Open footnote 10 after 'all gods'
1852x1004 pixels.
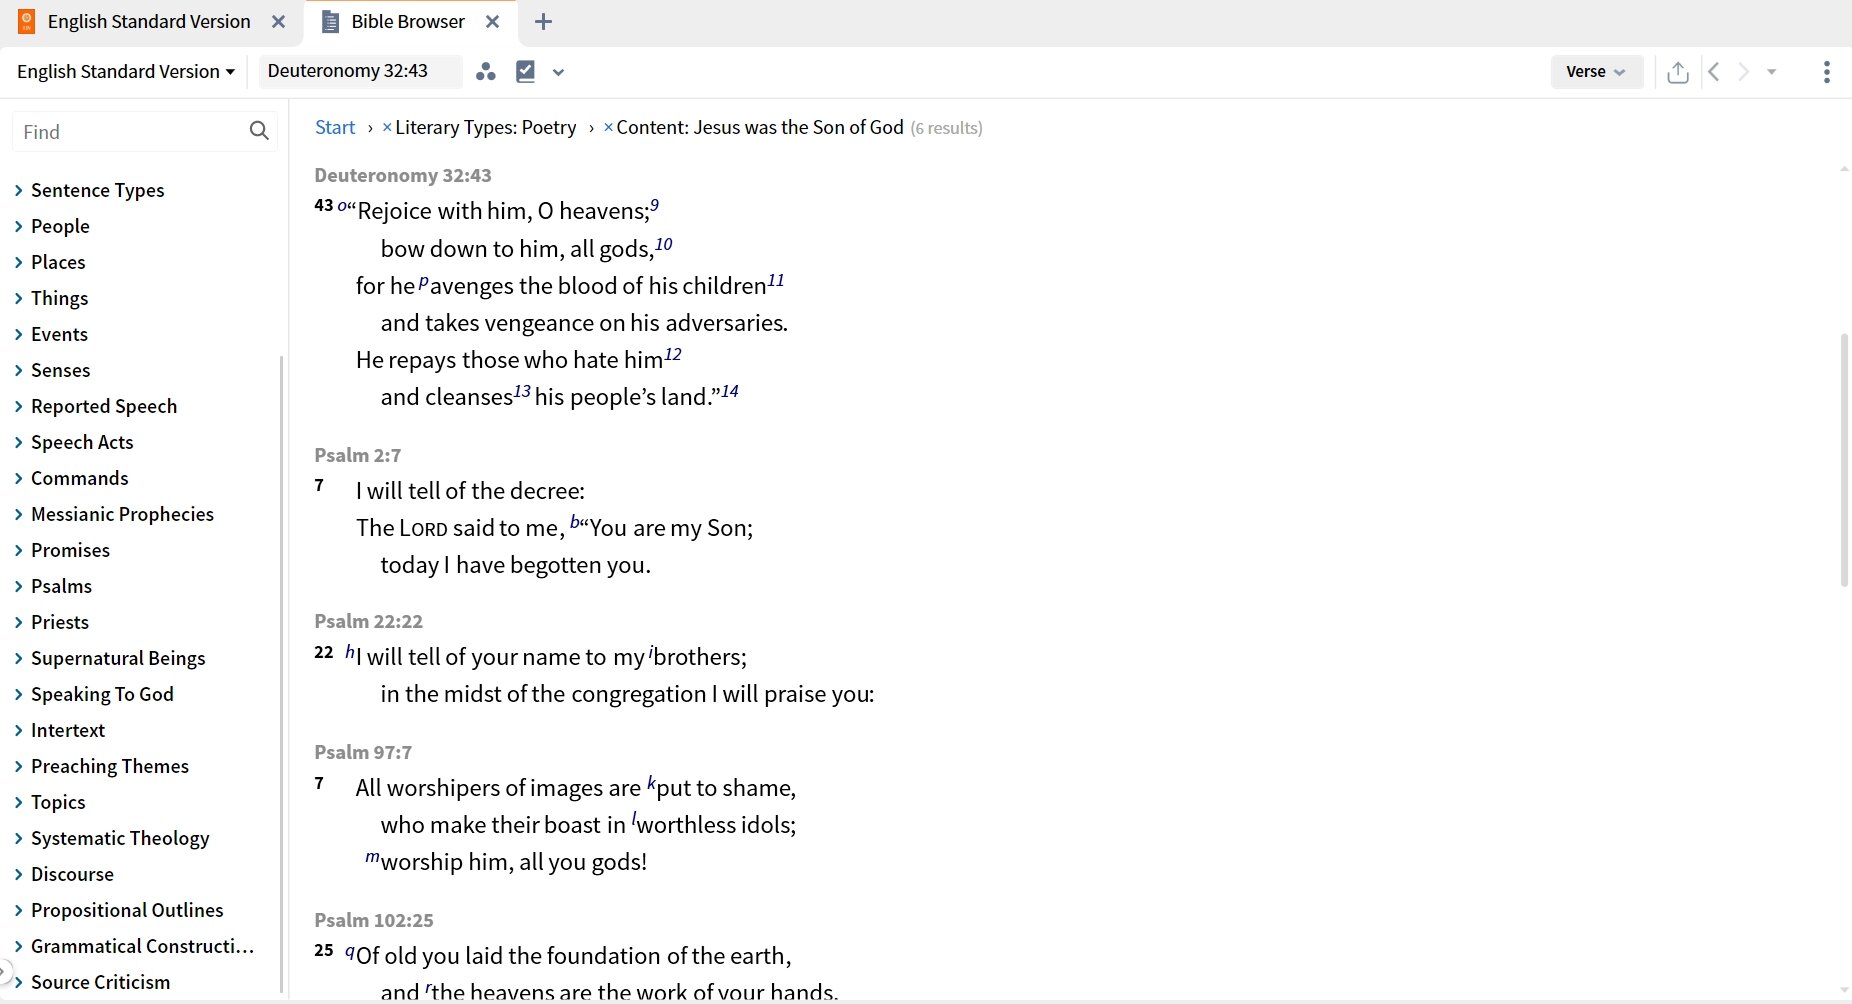[x=663, y=244]
